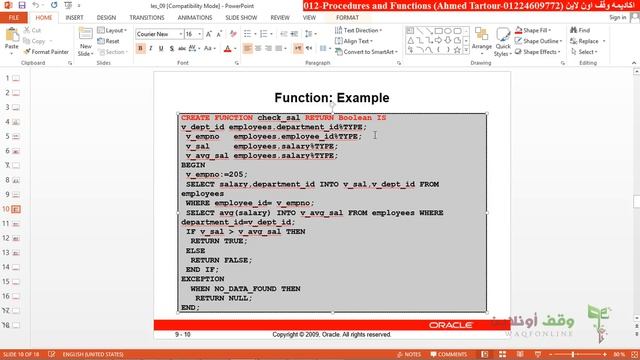Open Shape Outline dropdown

538,41
